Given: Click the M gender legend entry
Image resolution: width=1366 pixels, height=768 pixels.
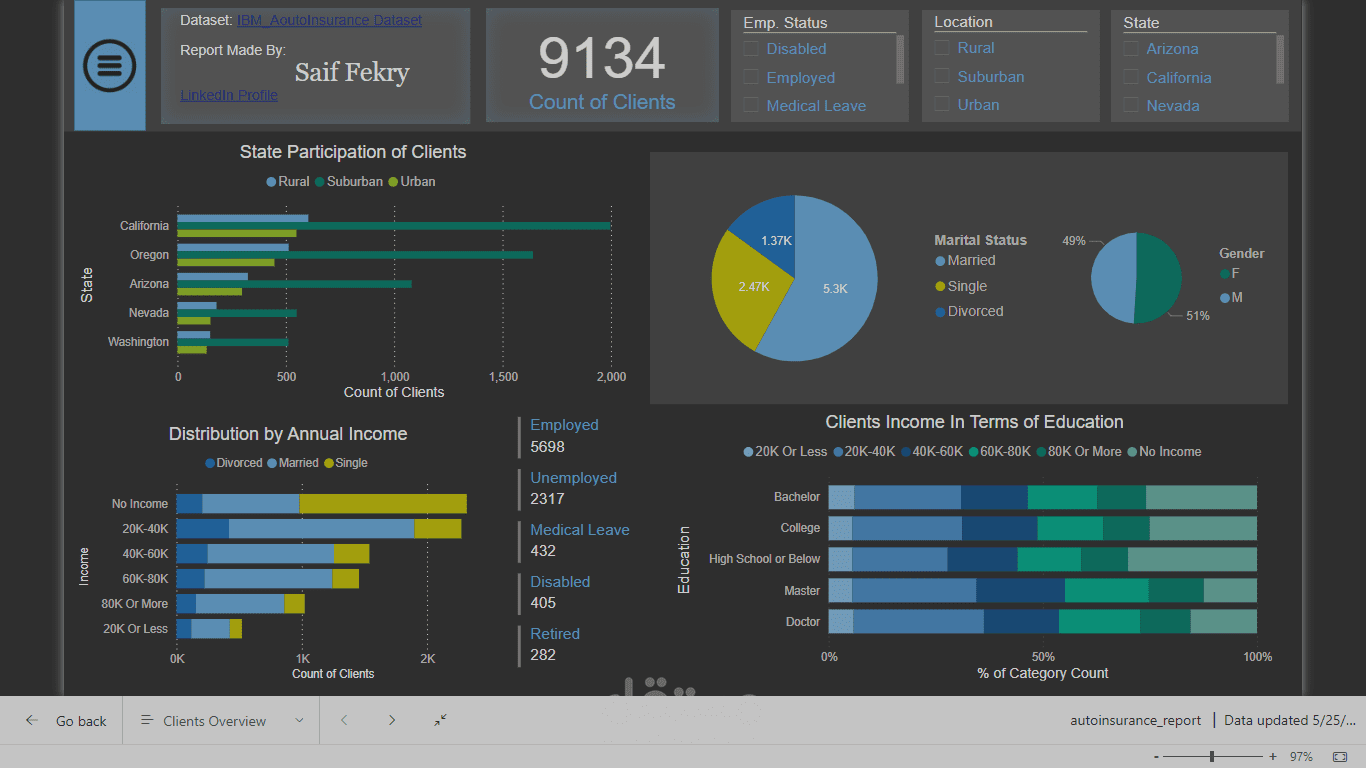Looking at the screenshot, I should pos(1230,297).
